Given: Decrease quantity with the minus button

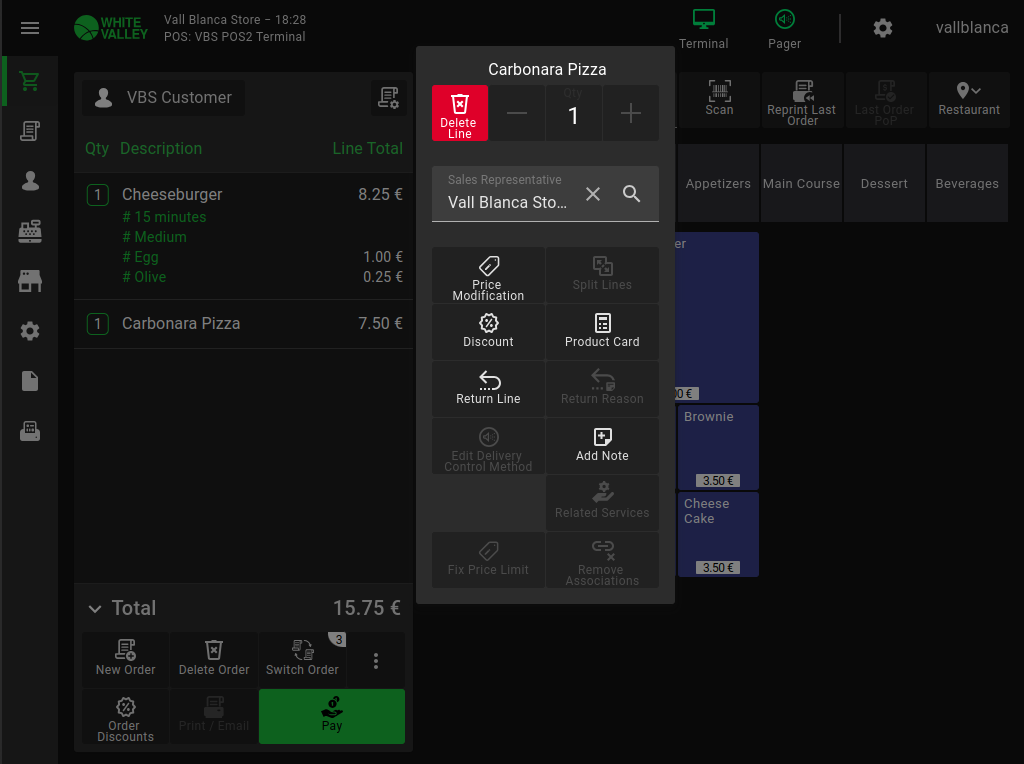Looking at the screenshot, I should 517,113.
